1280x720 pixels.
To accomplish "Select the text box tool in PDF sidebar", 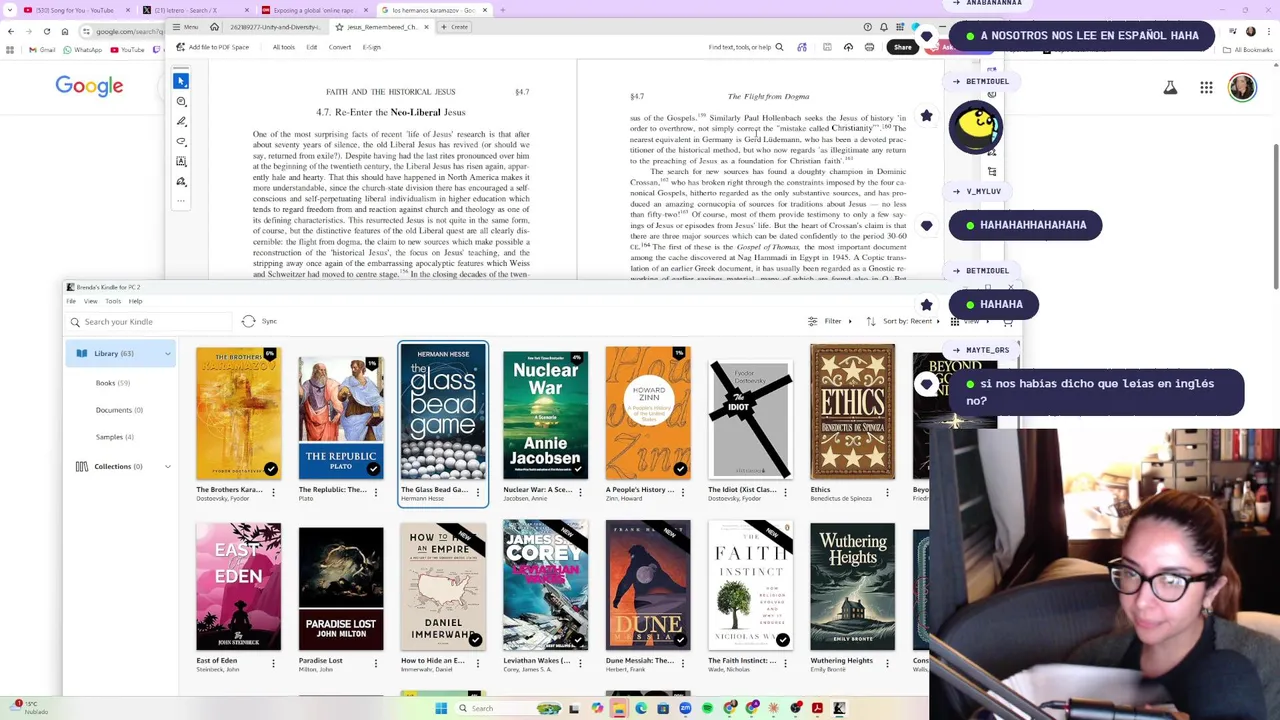I will (181, 161).
